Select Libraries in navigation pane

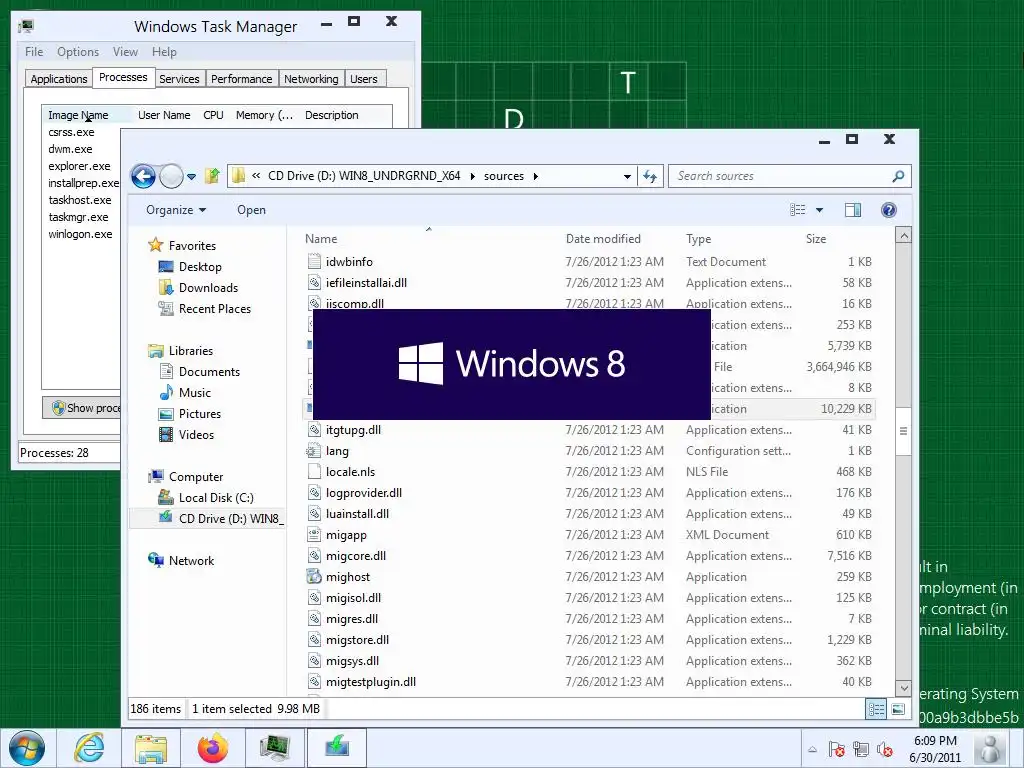(191, 351)
